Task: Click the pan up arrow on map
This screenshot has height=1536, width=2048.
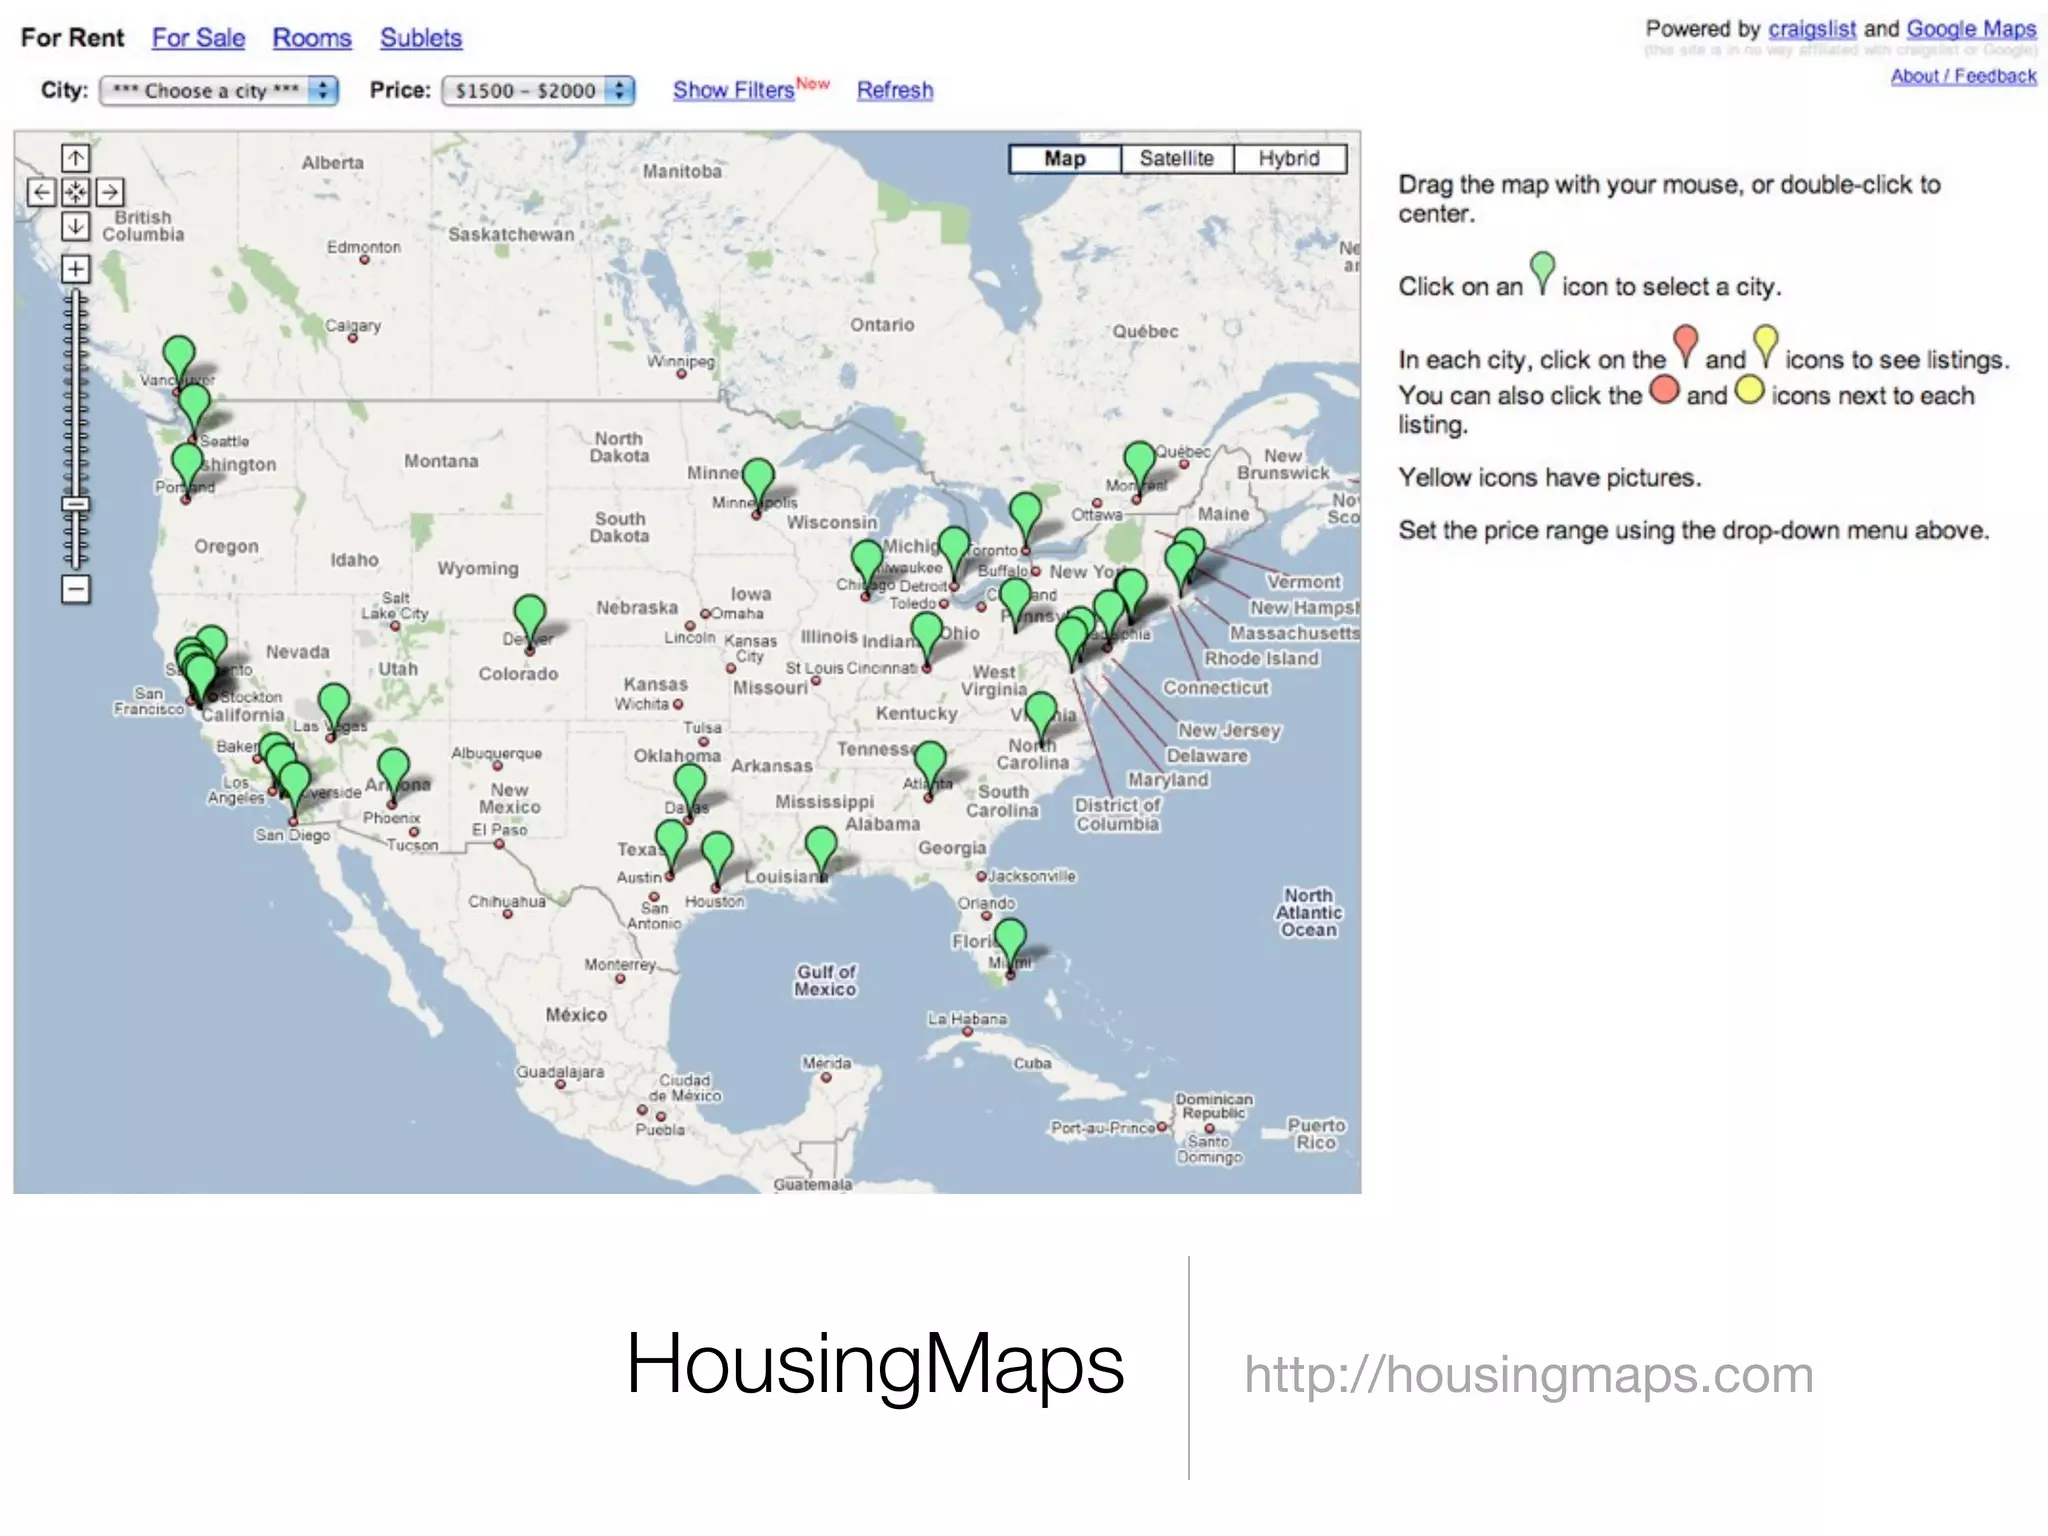Action: tap(75, 158)
